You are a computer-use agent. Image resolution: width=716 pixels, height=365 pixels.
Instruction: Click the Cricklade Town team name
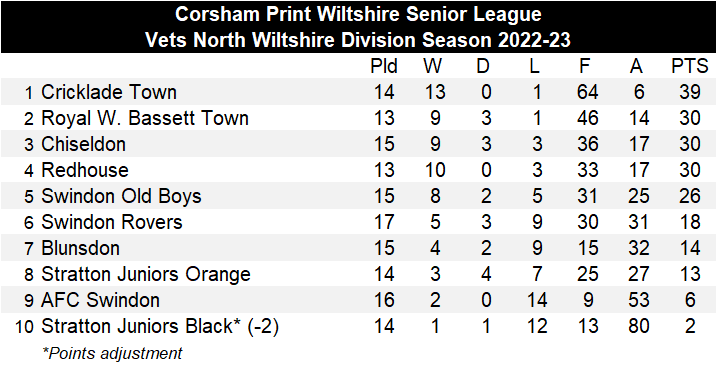coord(109,92)
